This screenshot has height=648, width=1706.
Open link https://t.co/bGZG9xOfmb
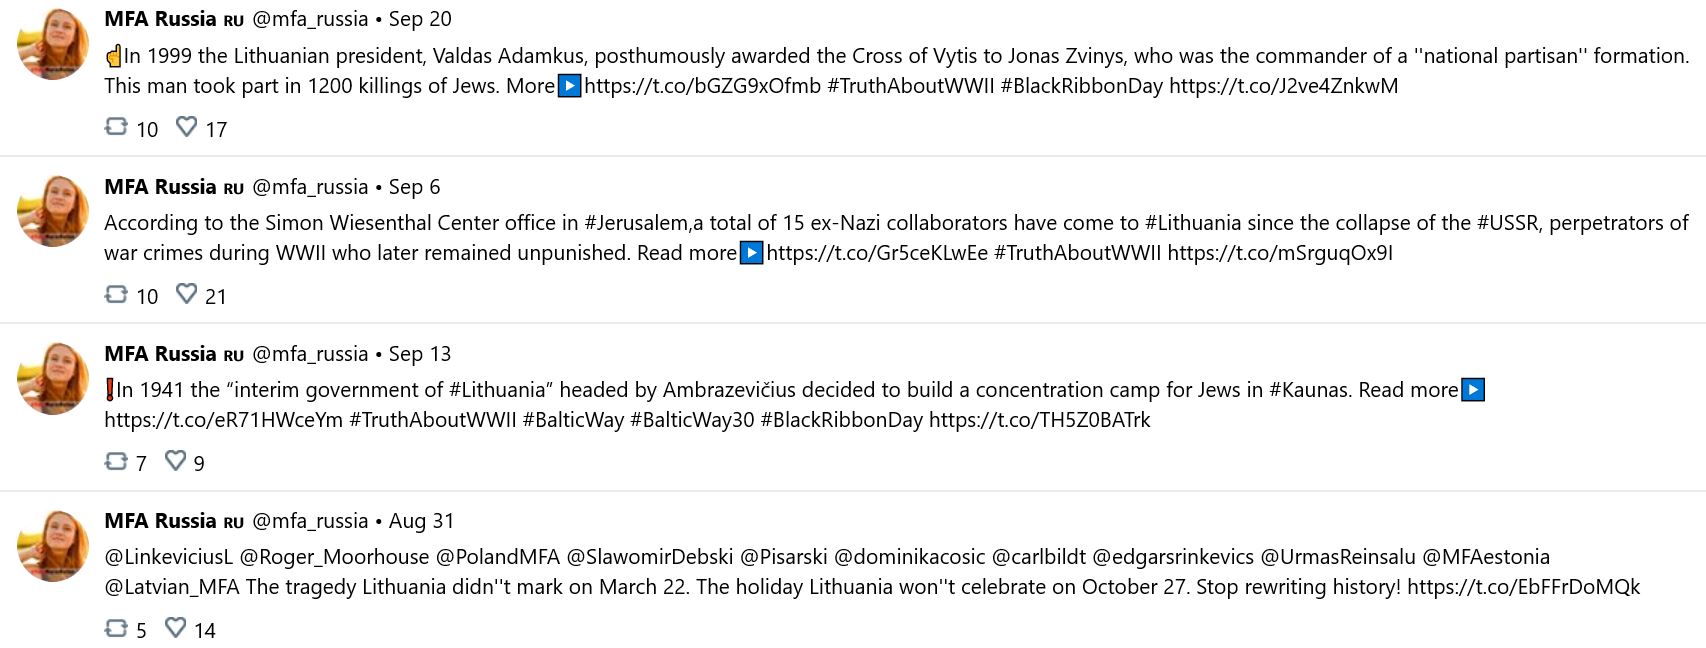click(702, 86)
